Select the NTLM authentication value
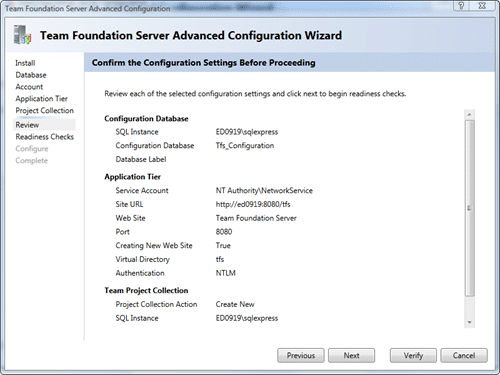 pos(226,273)
